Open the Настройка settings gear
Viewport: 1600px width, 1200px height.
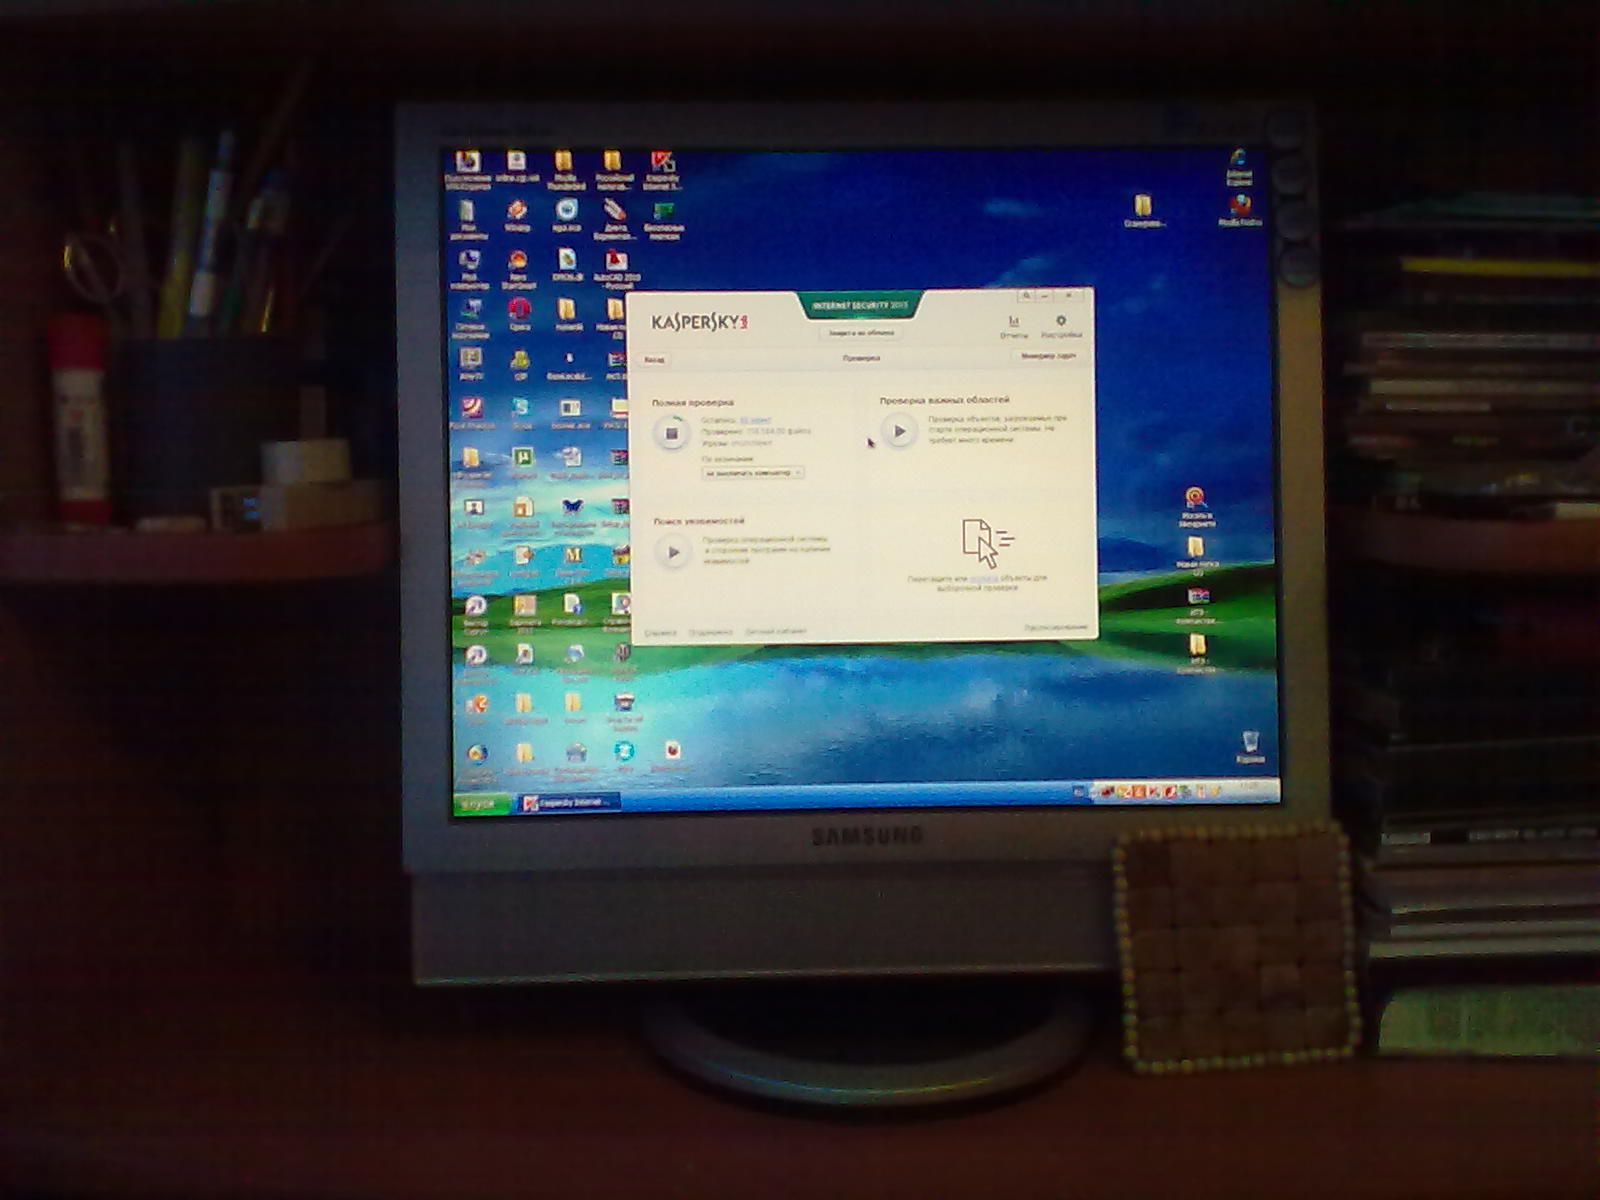pos(1061,326)
